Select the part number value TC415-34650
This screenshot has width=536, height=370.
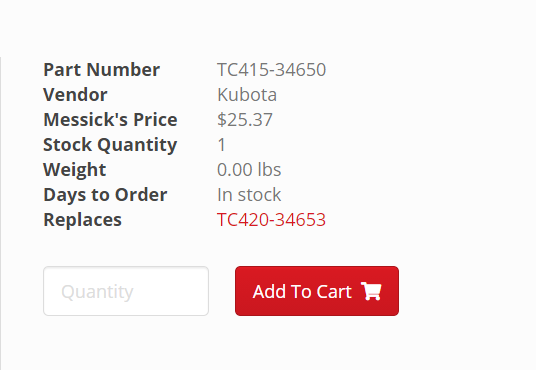tap(271, 70)
